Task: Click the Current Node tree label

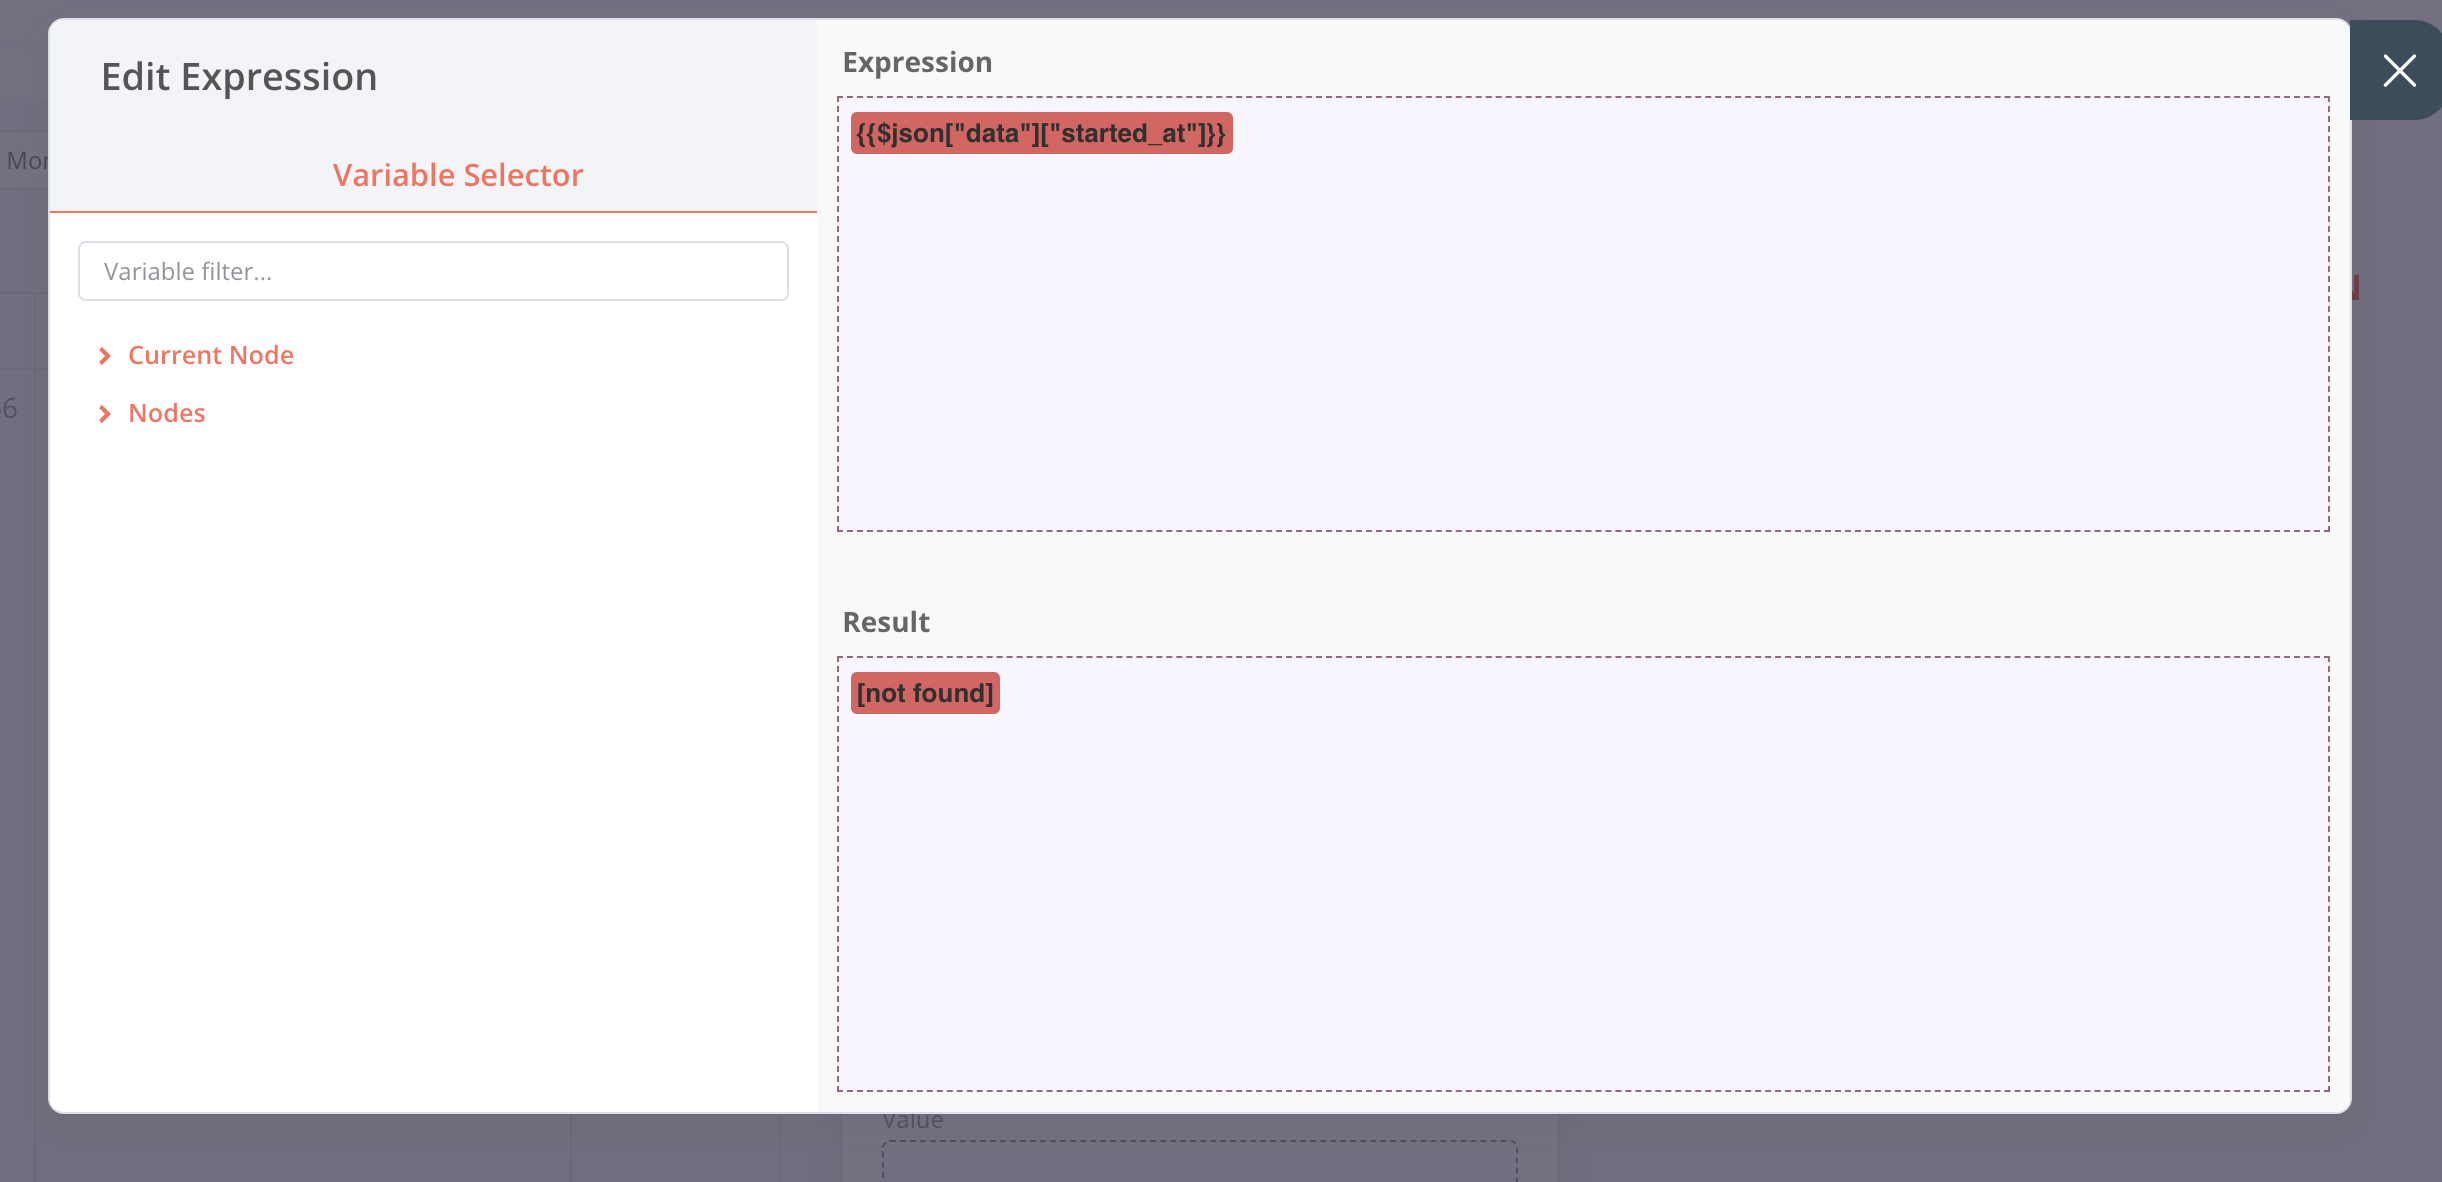Action: (x=210, y=355)
